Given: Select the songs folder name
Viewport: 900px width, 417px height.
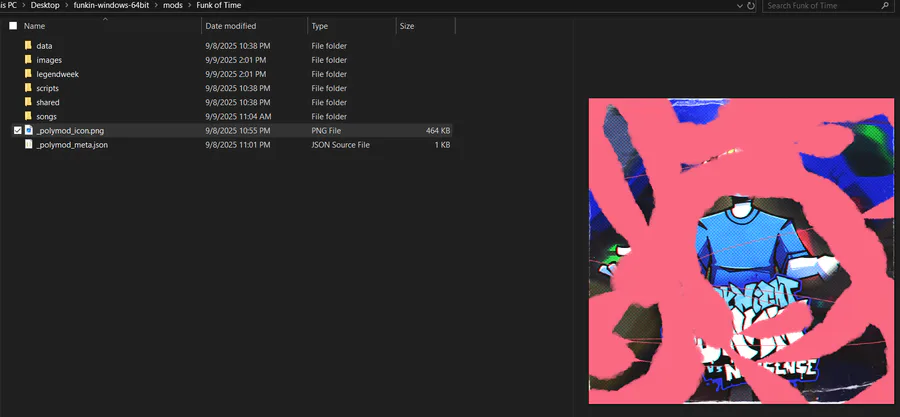Looking at the screenshot, I should coord(46,116).
